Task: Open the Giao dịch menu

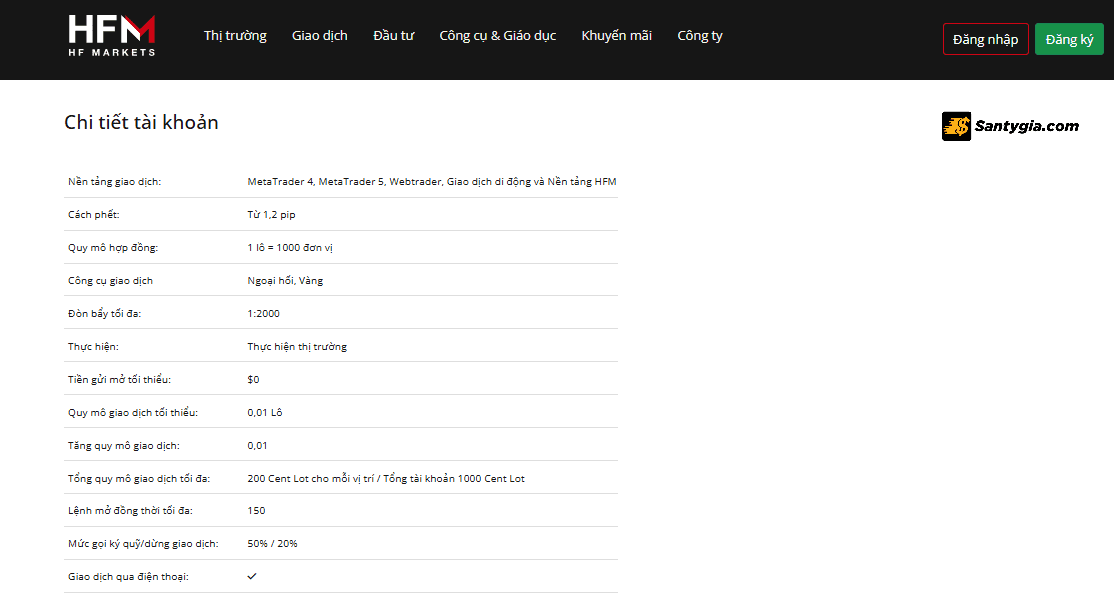Action: pyautogui.click(x=320, y=36)
